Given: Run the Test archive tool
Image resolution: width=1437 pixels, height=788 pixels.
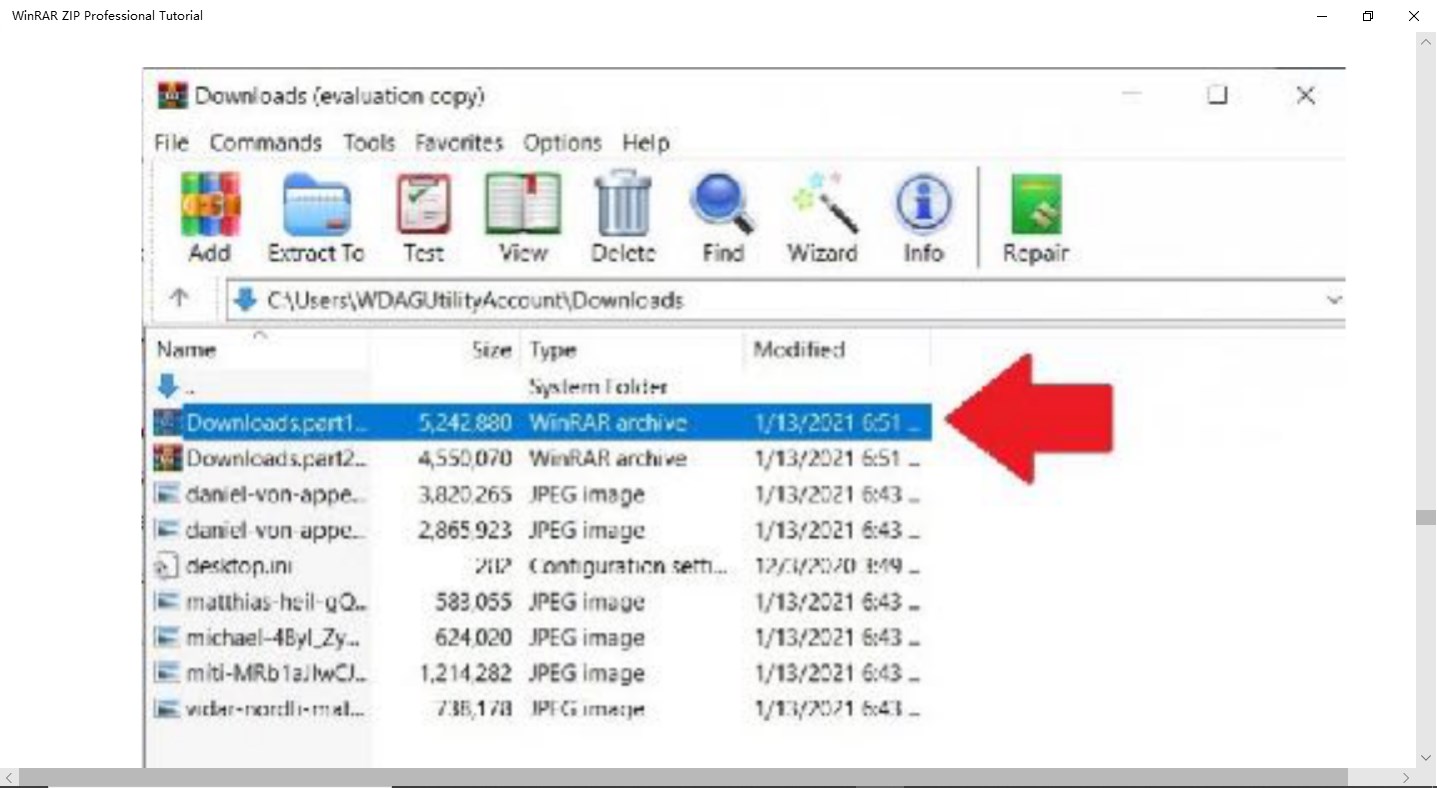Looking at the screenshot, I should click(x=423, y=205).
